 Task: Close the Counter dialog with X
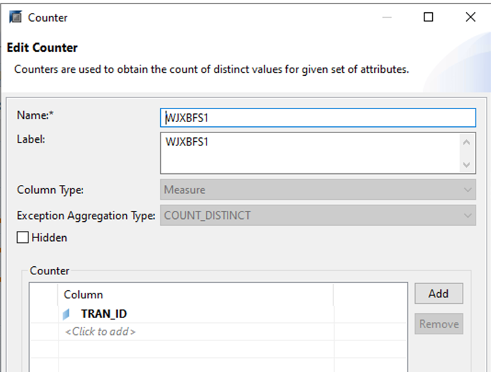470,17
